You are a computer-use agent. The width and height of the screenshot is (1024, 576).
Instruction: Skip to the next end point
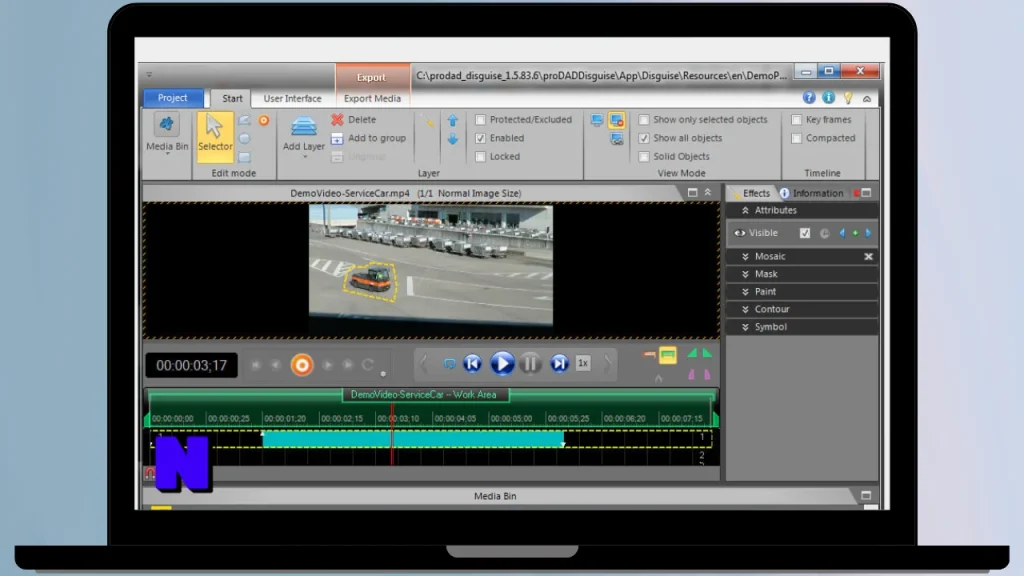(x=559, y=364)
